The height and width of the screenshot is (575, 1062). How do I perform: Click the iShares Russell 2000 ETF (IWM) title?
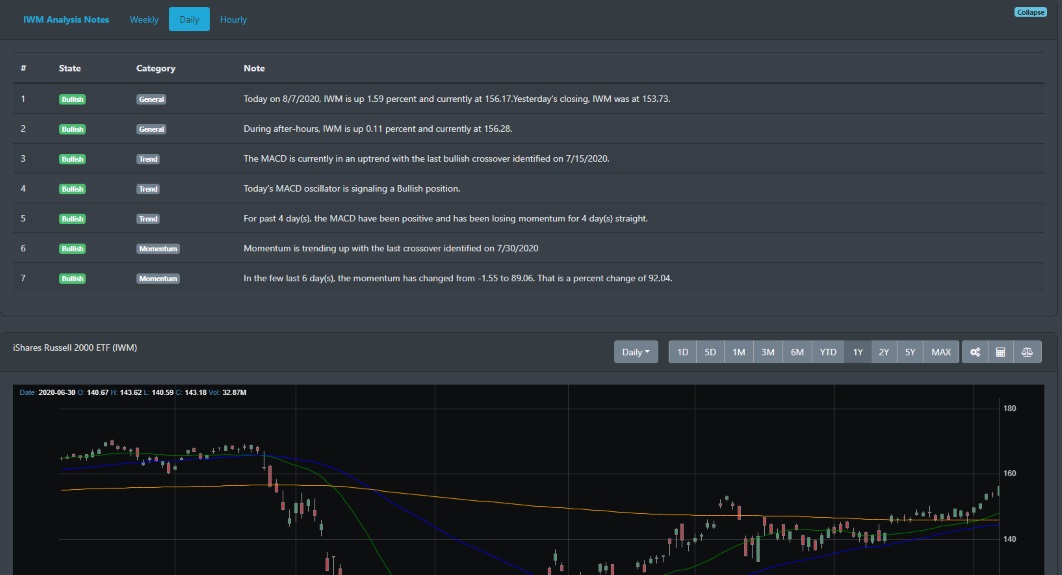[x=75, y=347]
